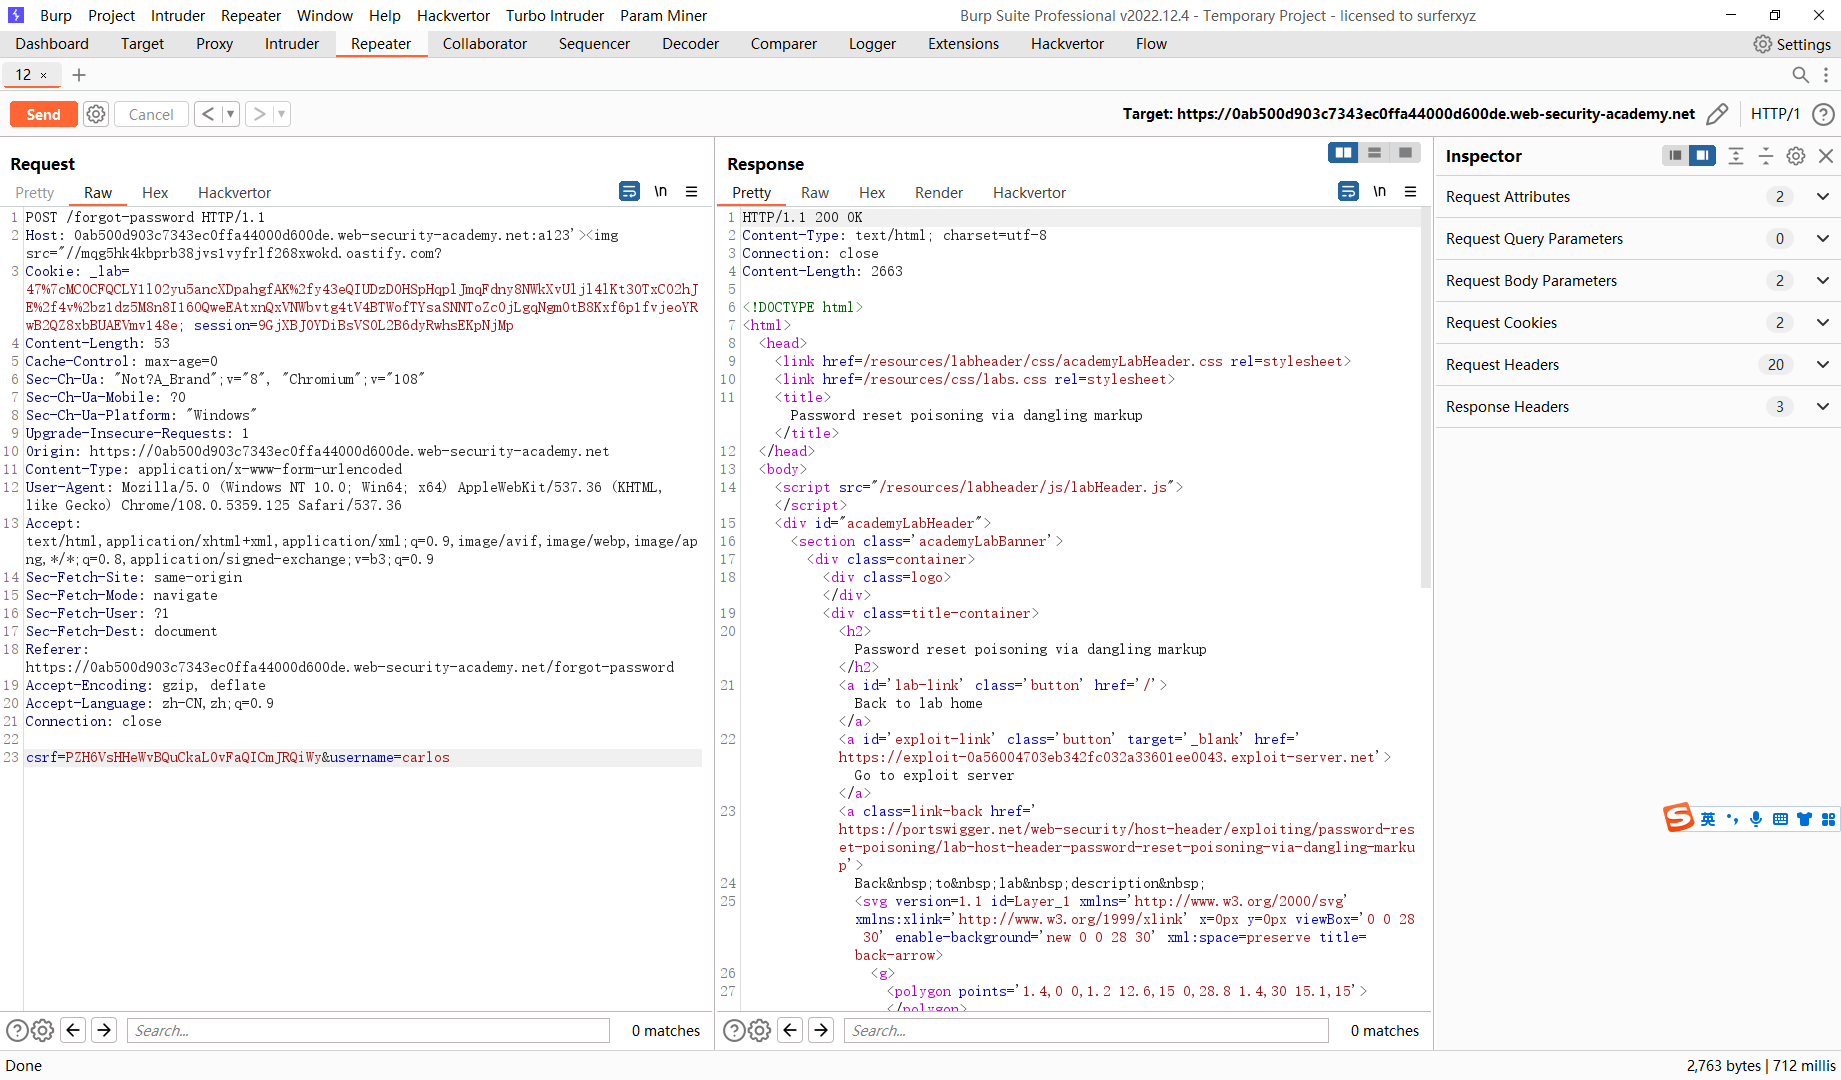Screen dimensions: 1841x1080
Task: Switch to the Intruder tab
Action: [292, 44]
